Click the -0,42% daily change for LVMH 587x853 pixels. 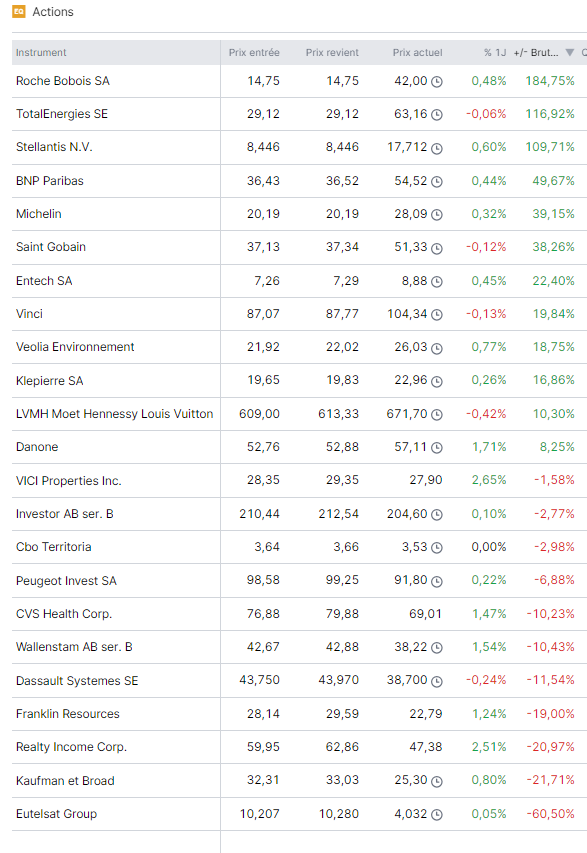tap(486, 414)
